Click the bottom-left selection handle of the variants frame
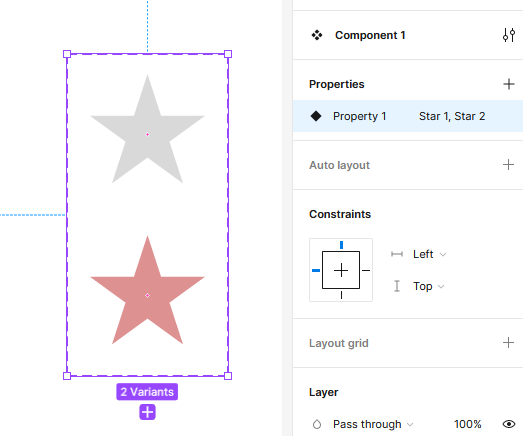Image resolution: width=523 pixels, height=436 pixels. 67,376
